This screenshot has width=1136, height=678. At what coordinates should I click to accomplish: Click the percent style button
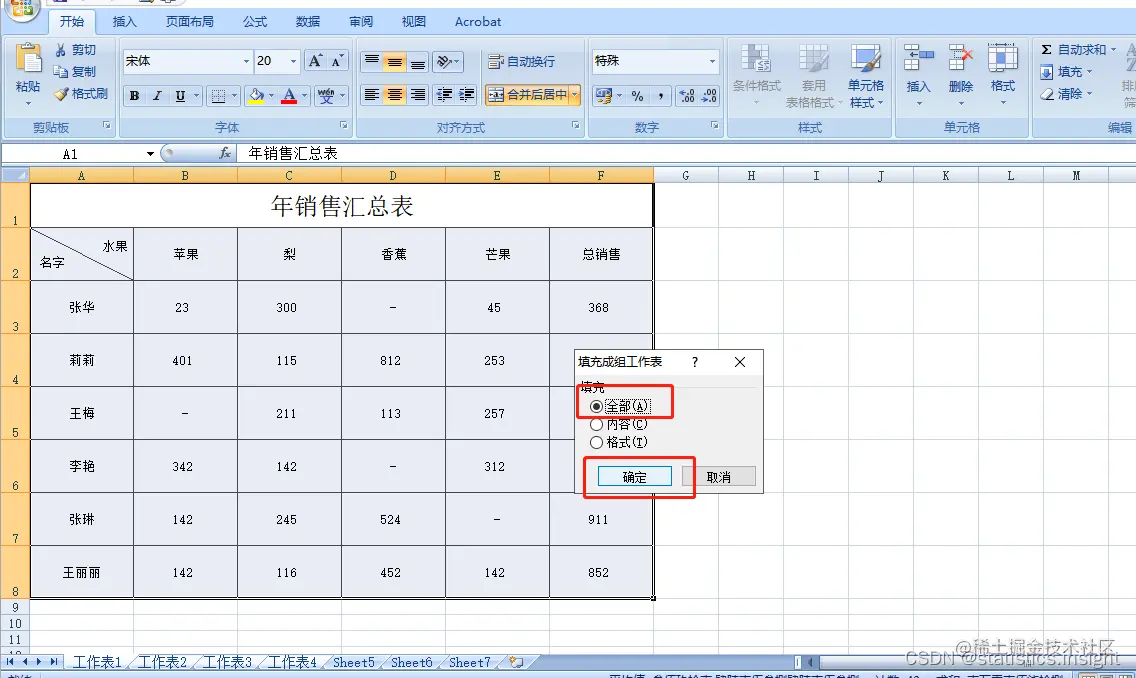(638, 96)
